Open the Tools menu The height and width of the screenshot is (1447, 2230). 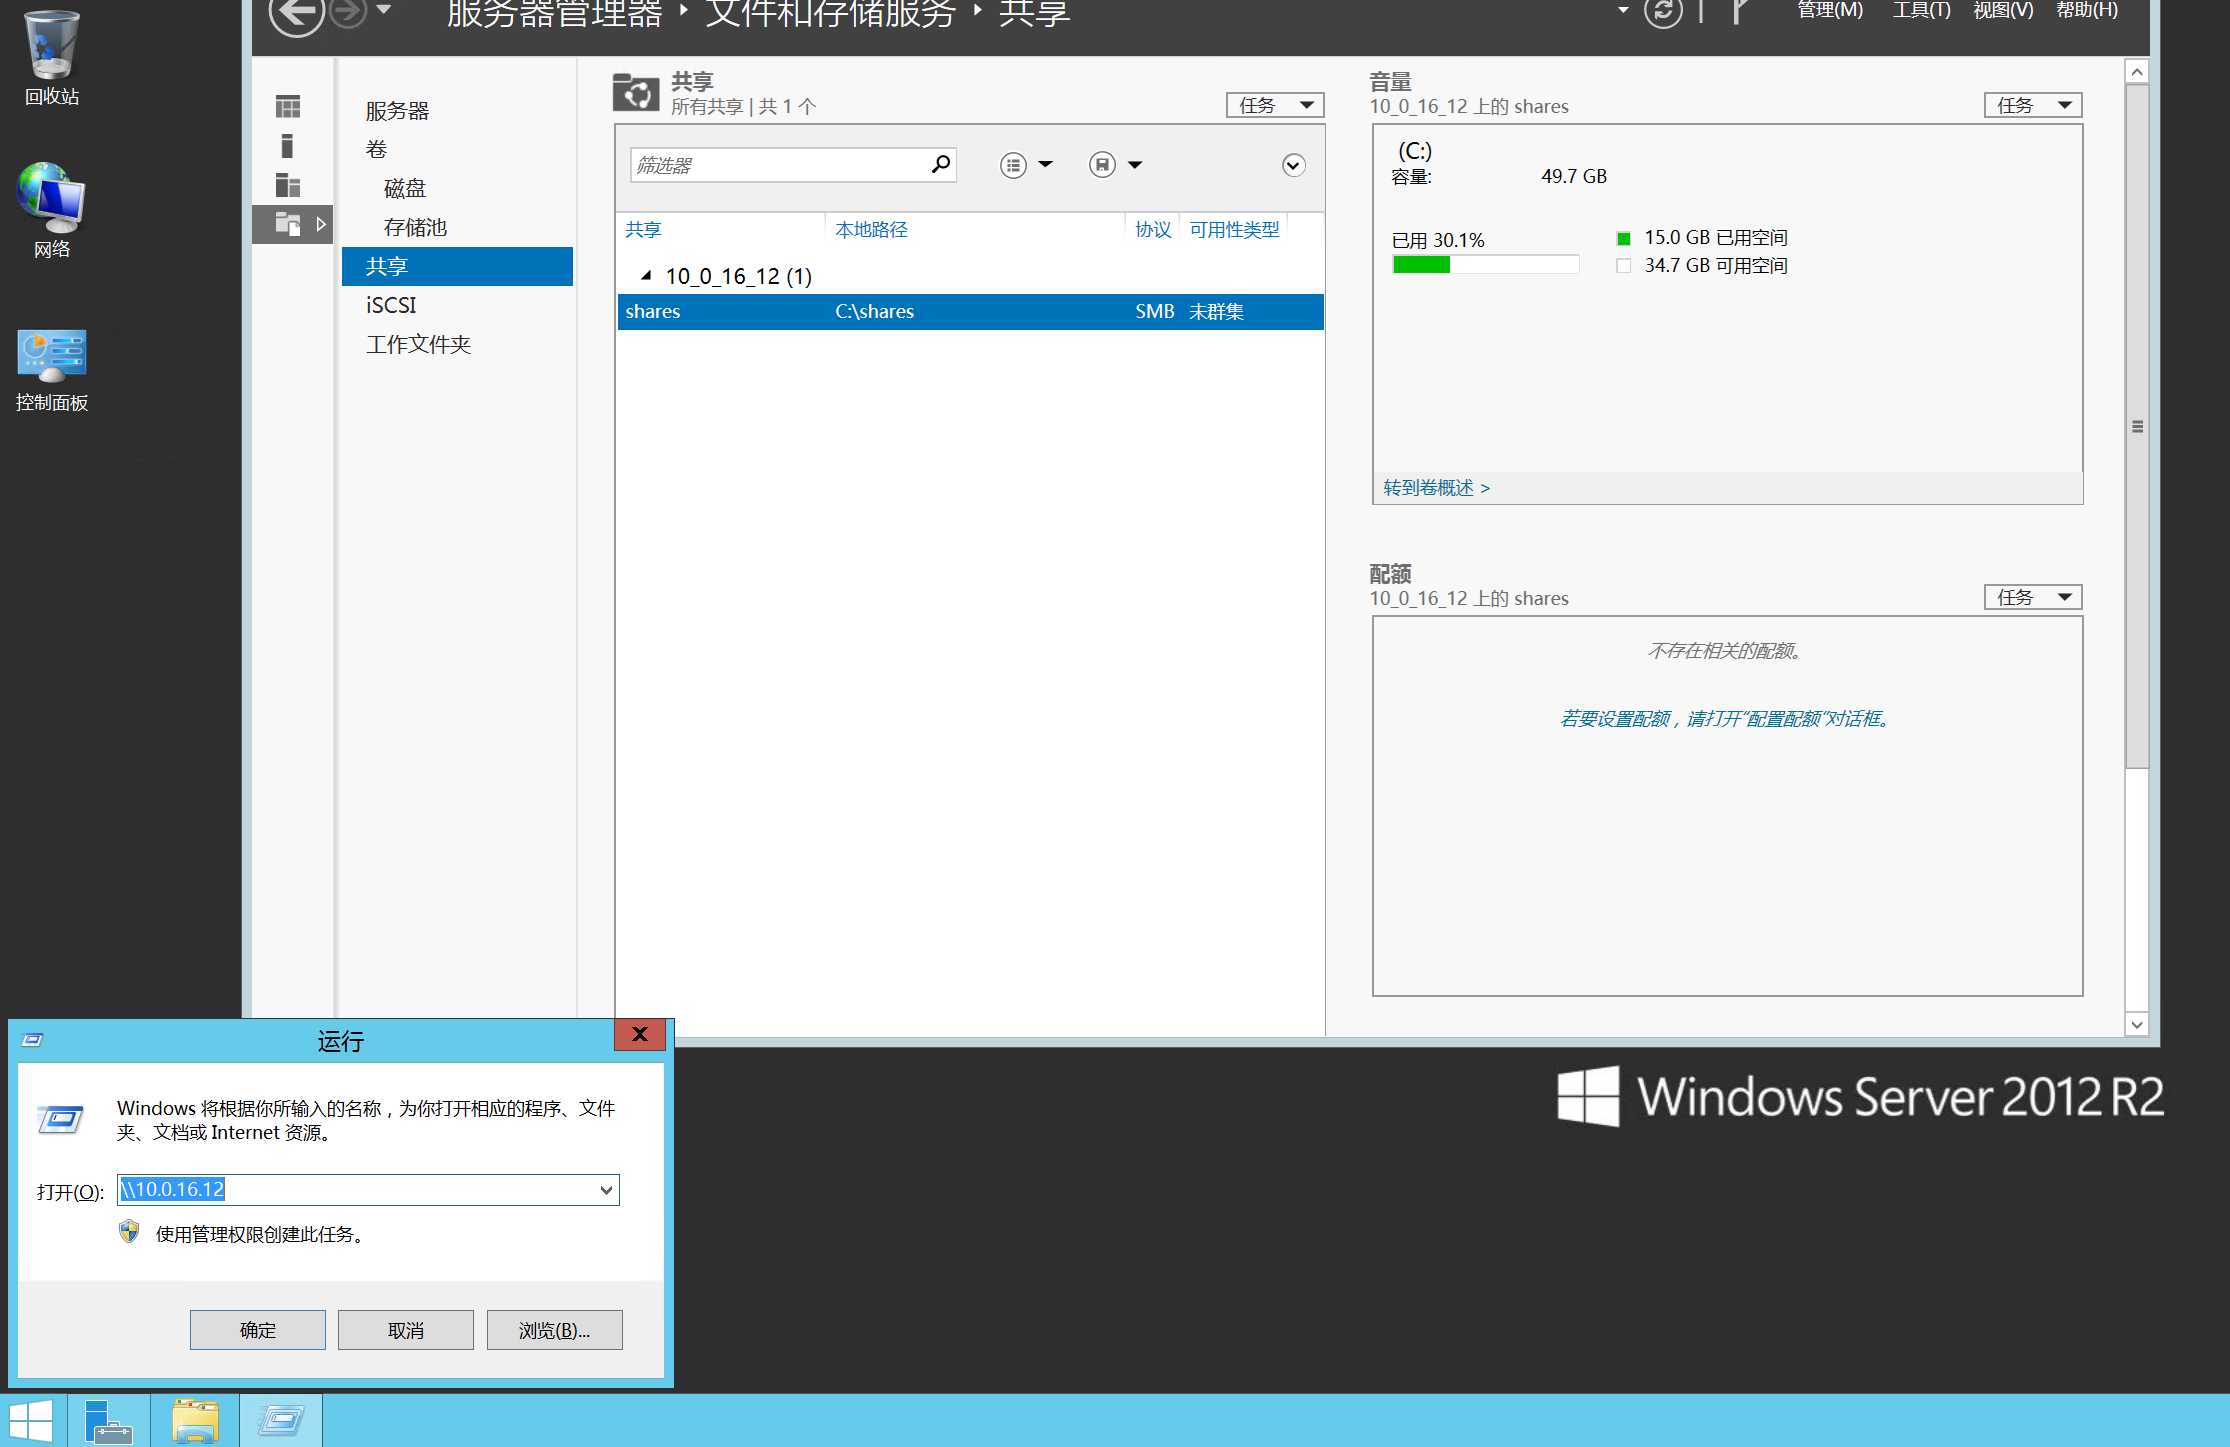click(1920, 11)
